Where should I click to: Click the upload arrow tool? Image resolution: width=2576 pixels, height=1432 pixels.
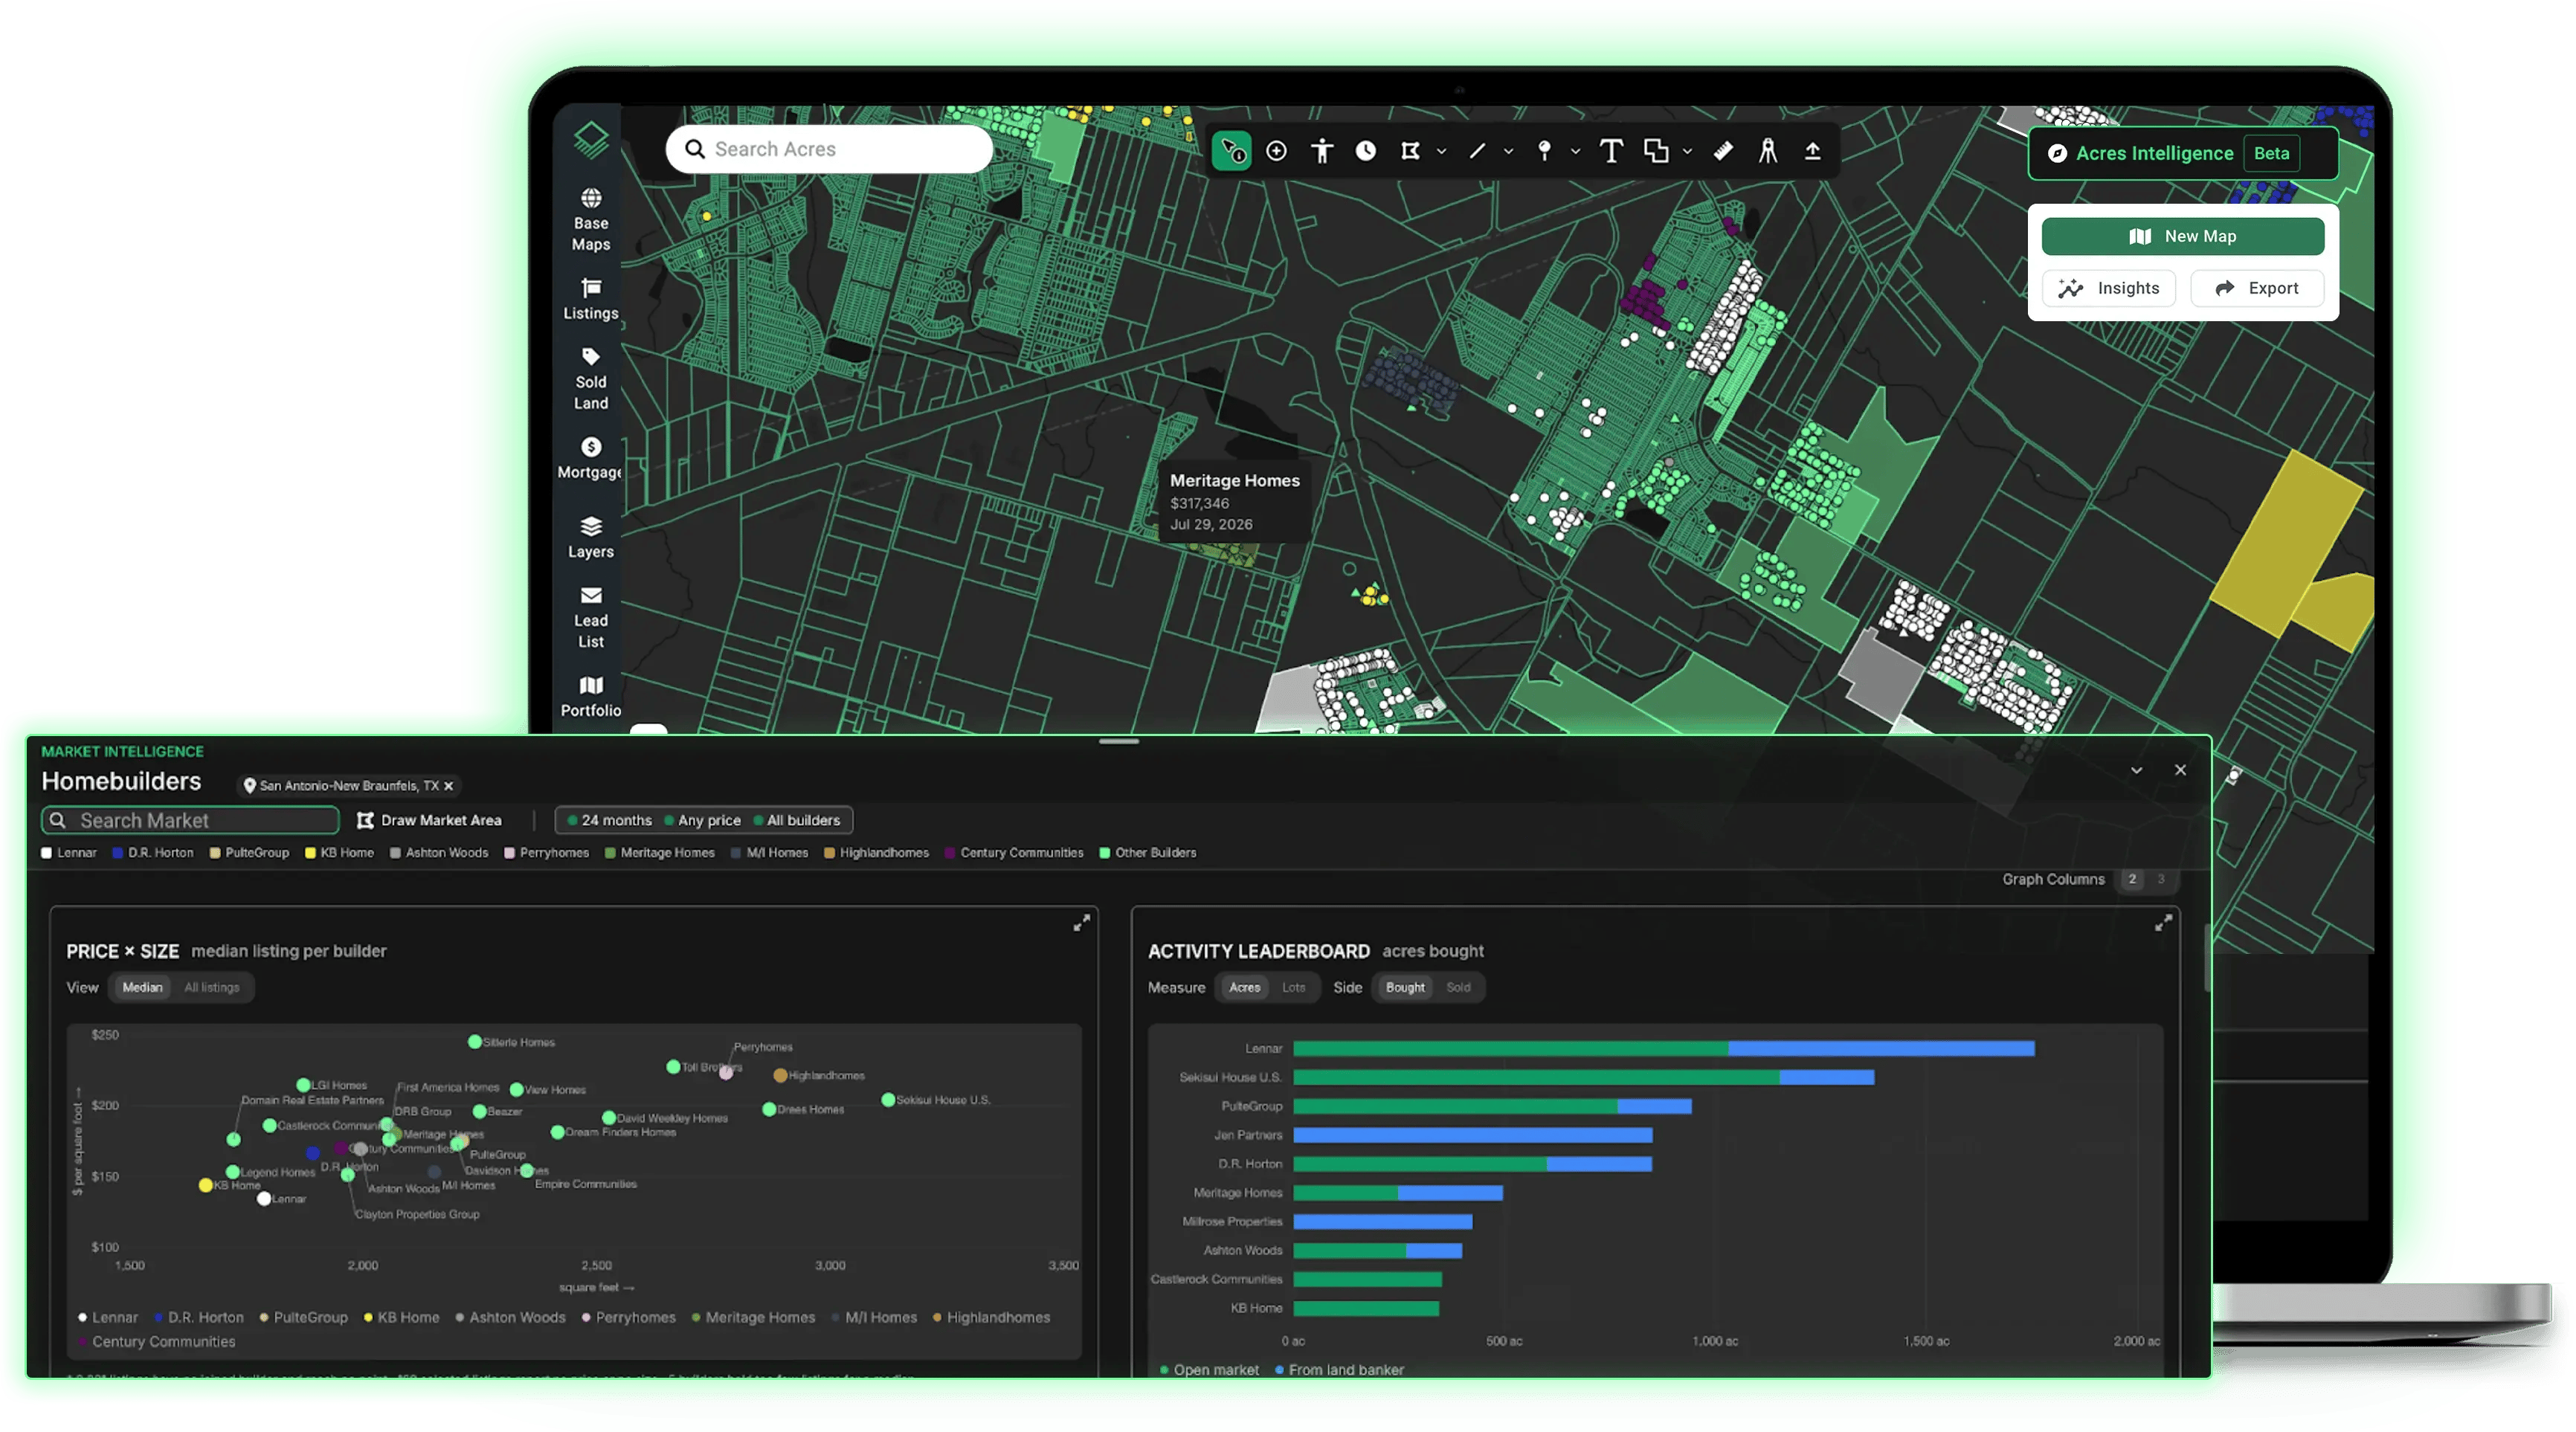coord(1812,151)
